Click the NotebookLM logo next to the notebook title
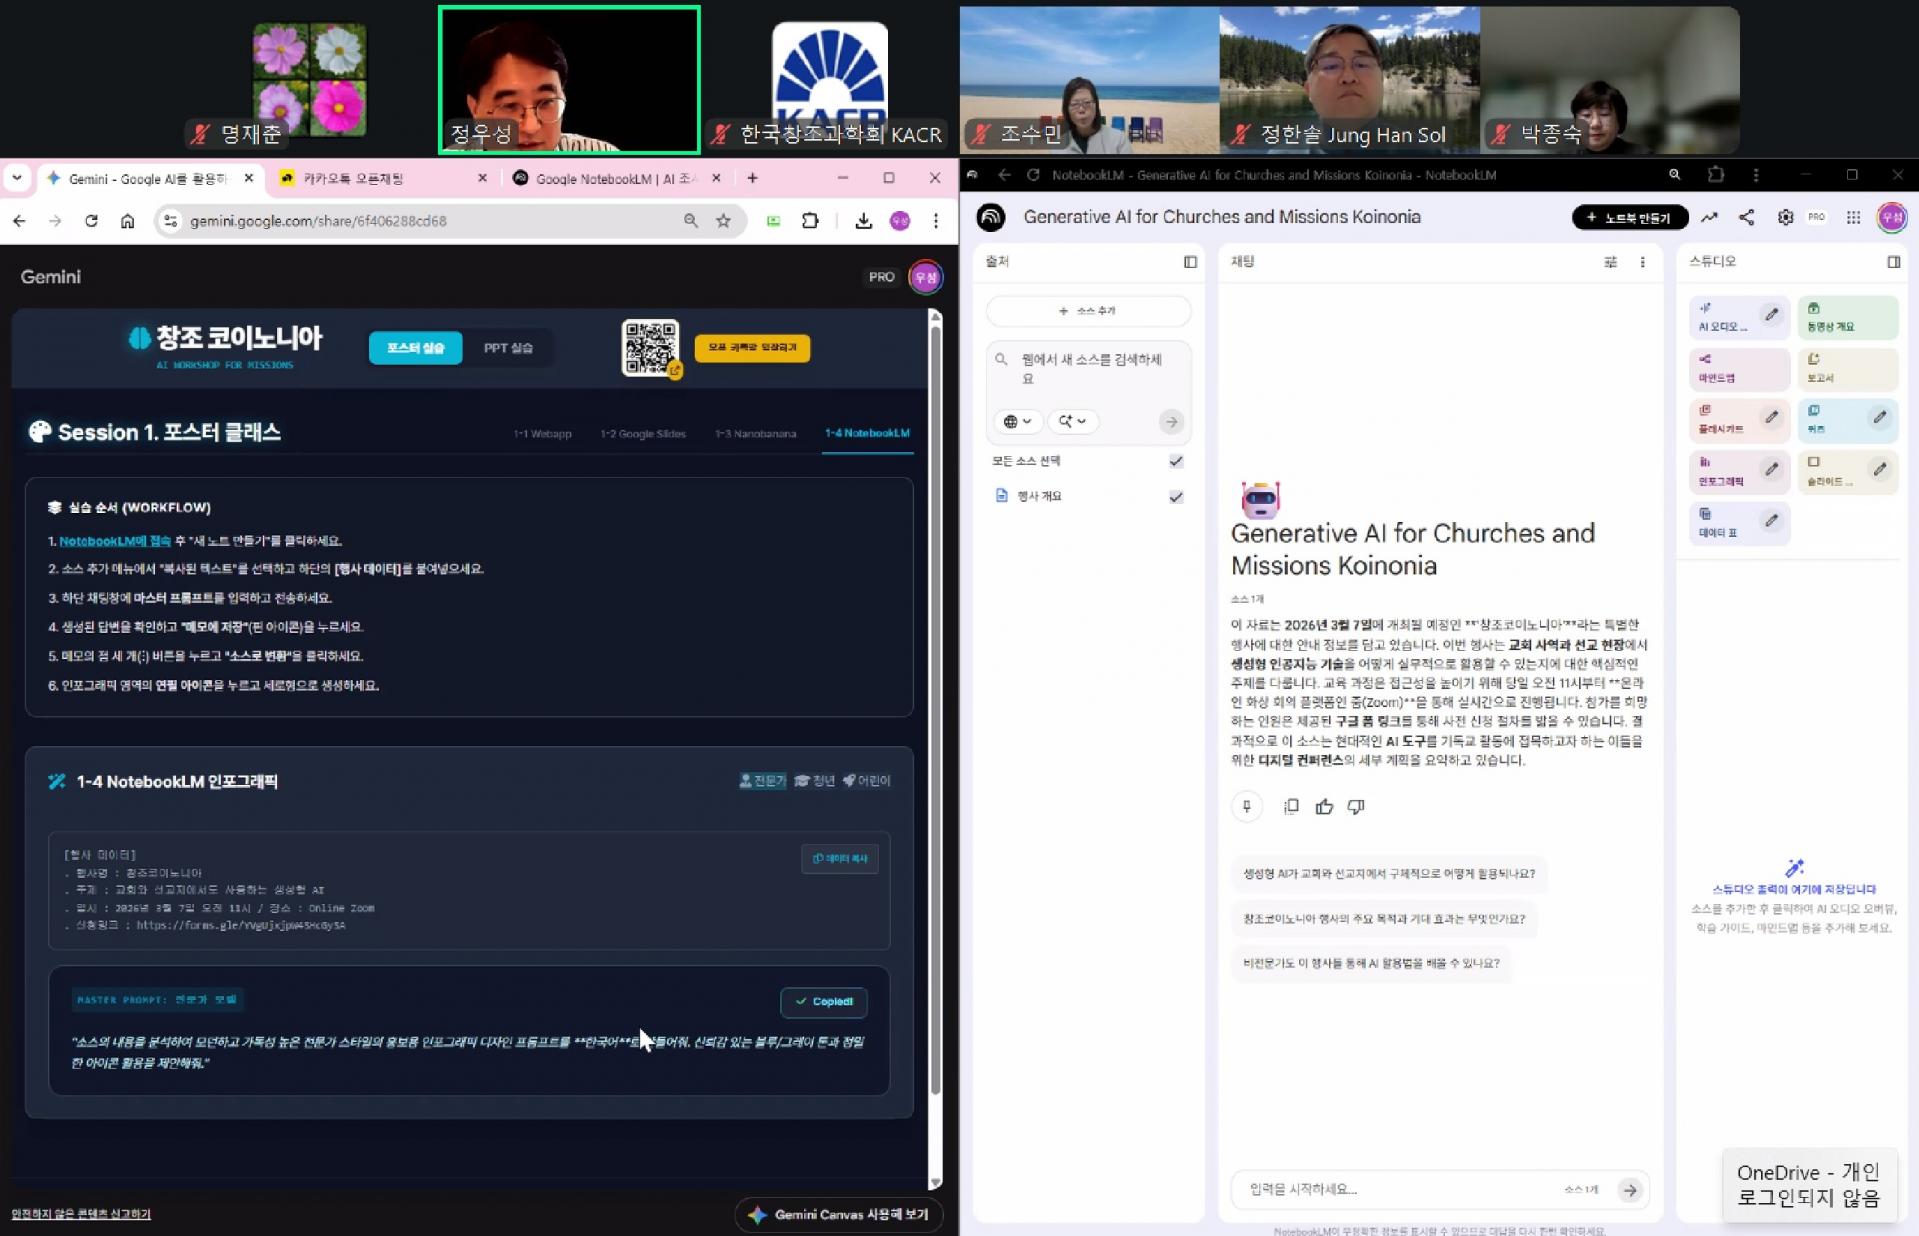Image resolution: width=1919 pixels, height=1236 pixels. pos(991,217)
